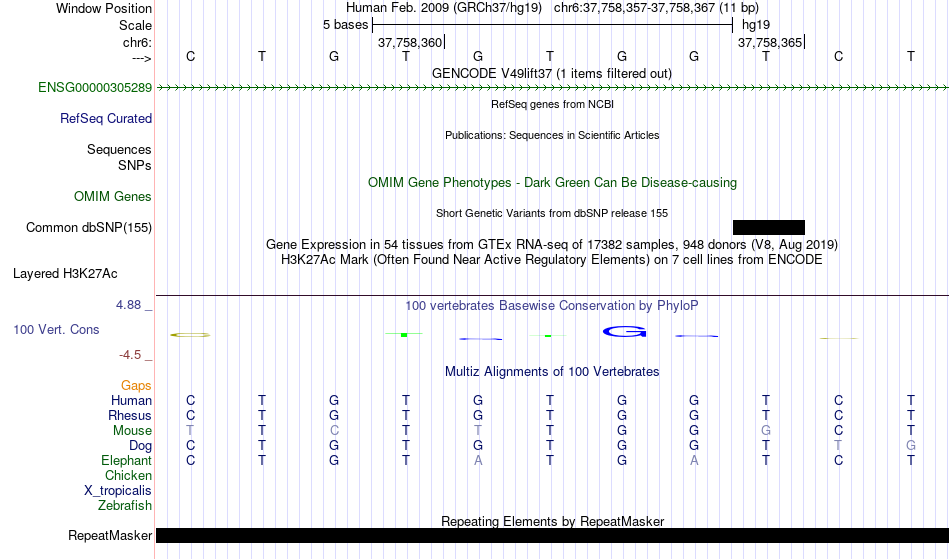Click the Human species label

coord(131,401)
